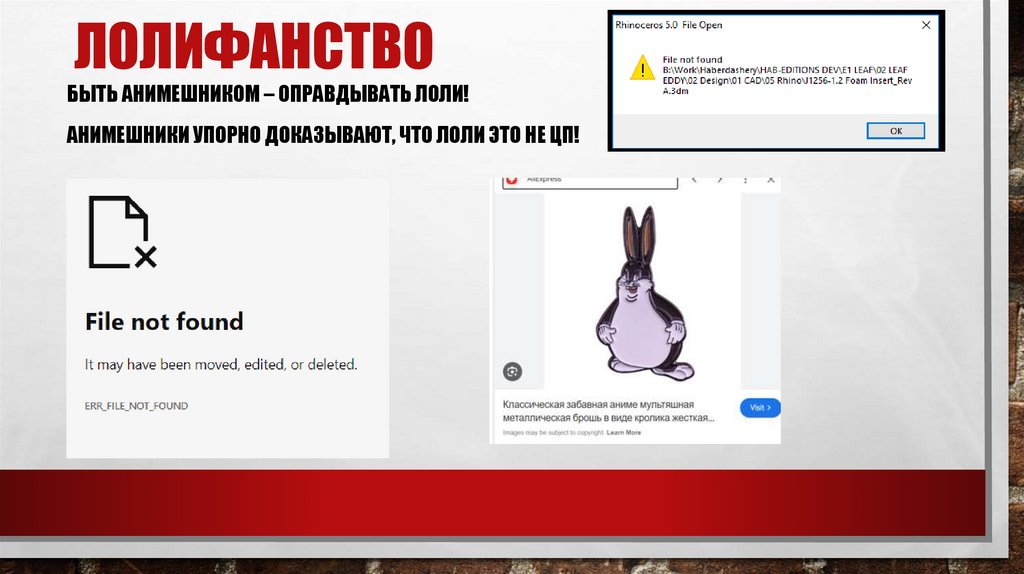The image size is (1024, 574).
Task: Click 'It may have been moved, edited, or deleted.'
Action: click(221, 364)
